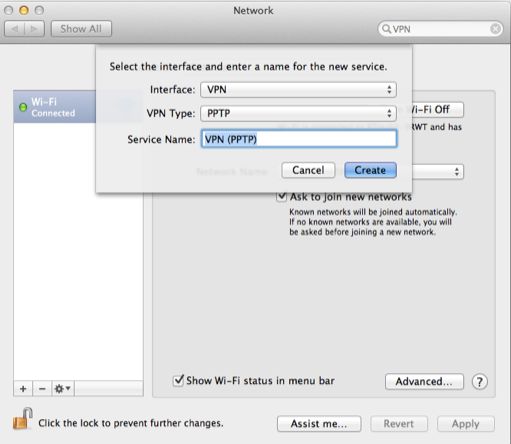Open the help question mark button
This screenshot has height=444, width=511.
480,382
